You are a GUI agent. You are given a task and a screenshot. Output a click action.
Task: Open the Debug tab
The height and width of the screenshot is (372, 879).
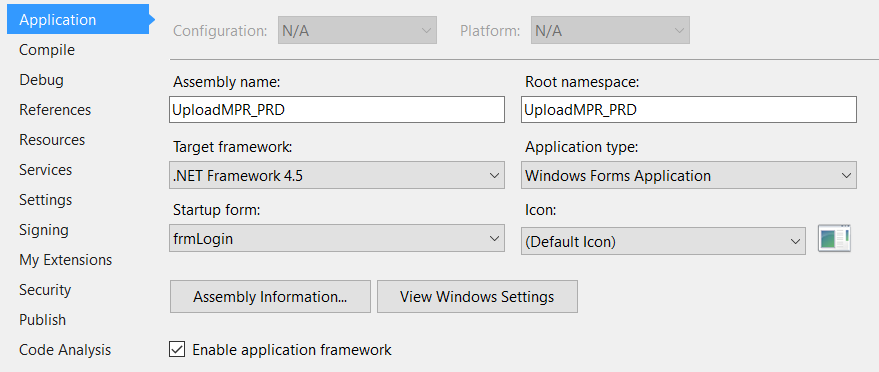(x=41, y=80)
